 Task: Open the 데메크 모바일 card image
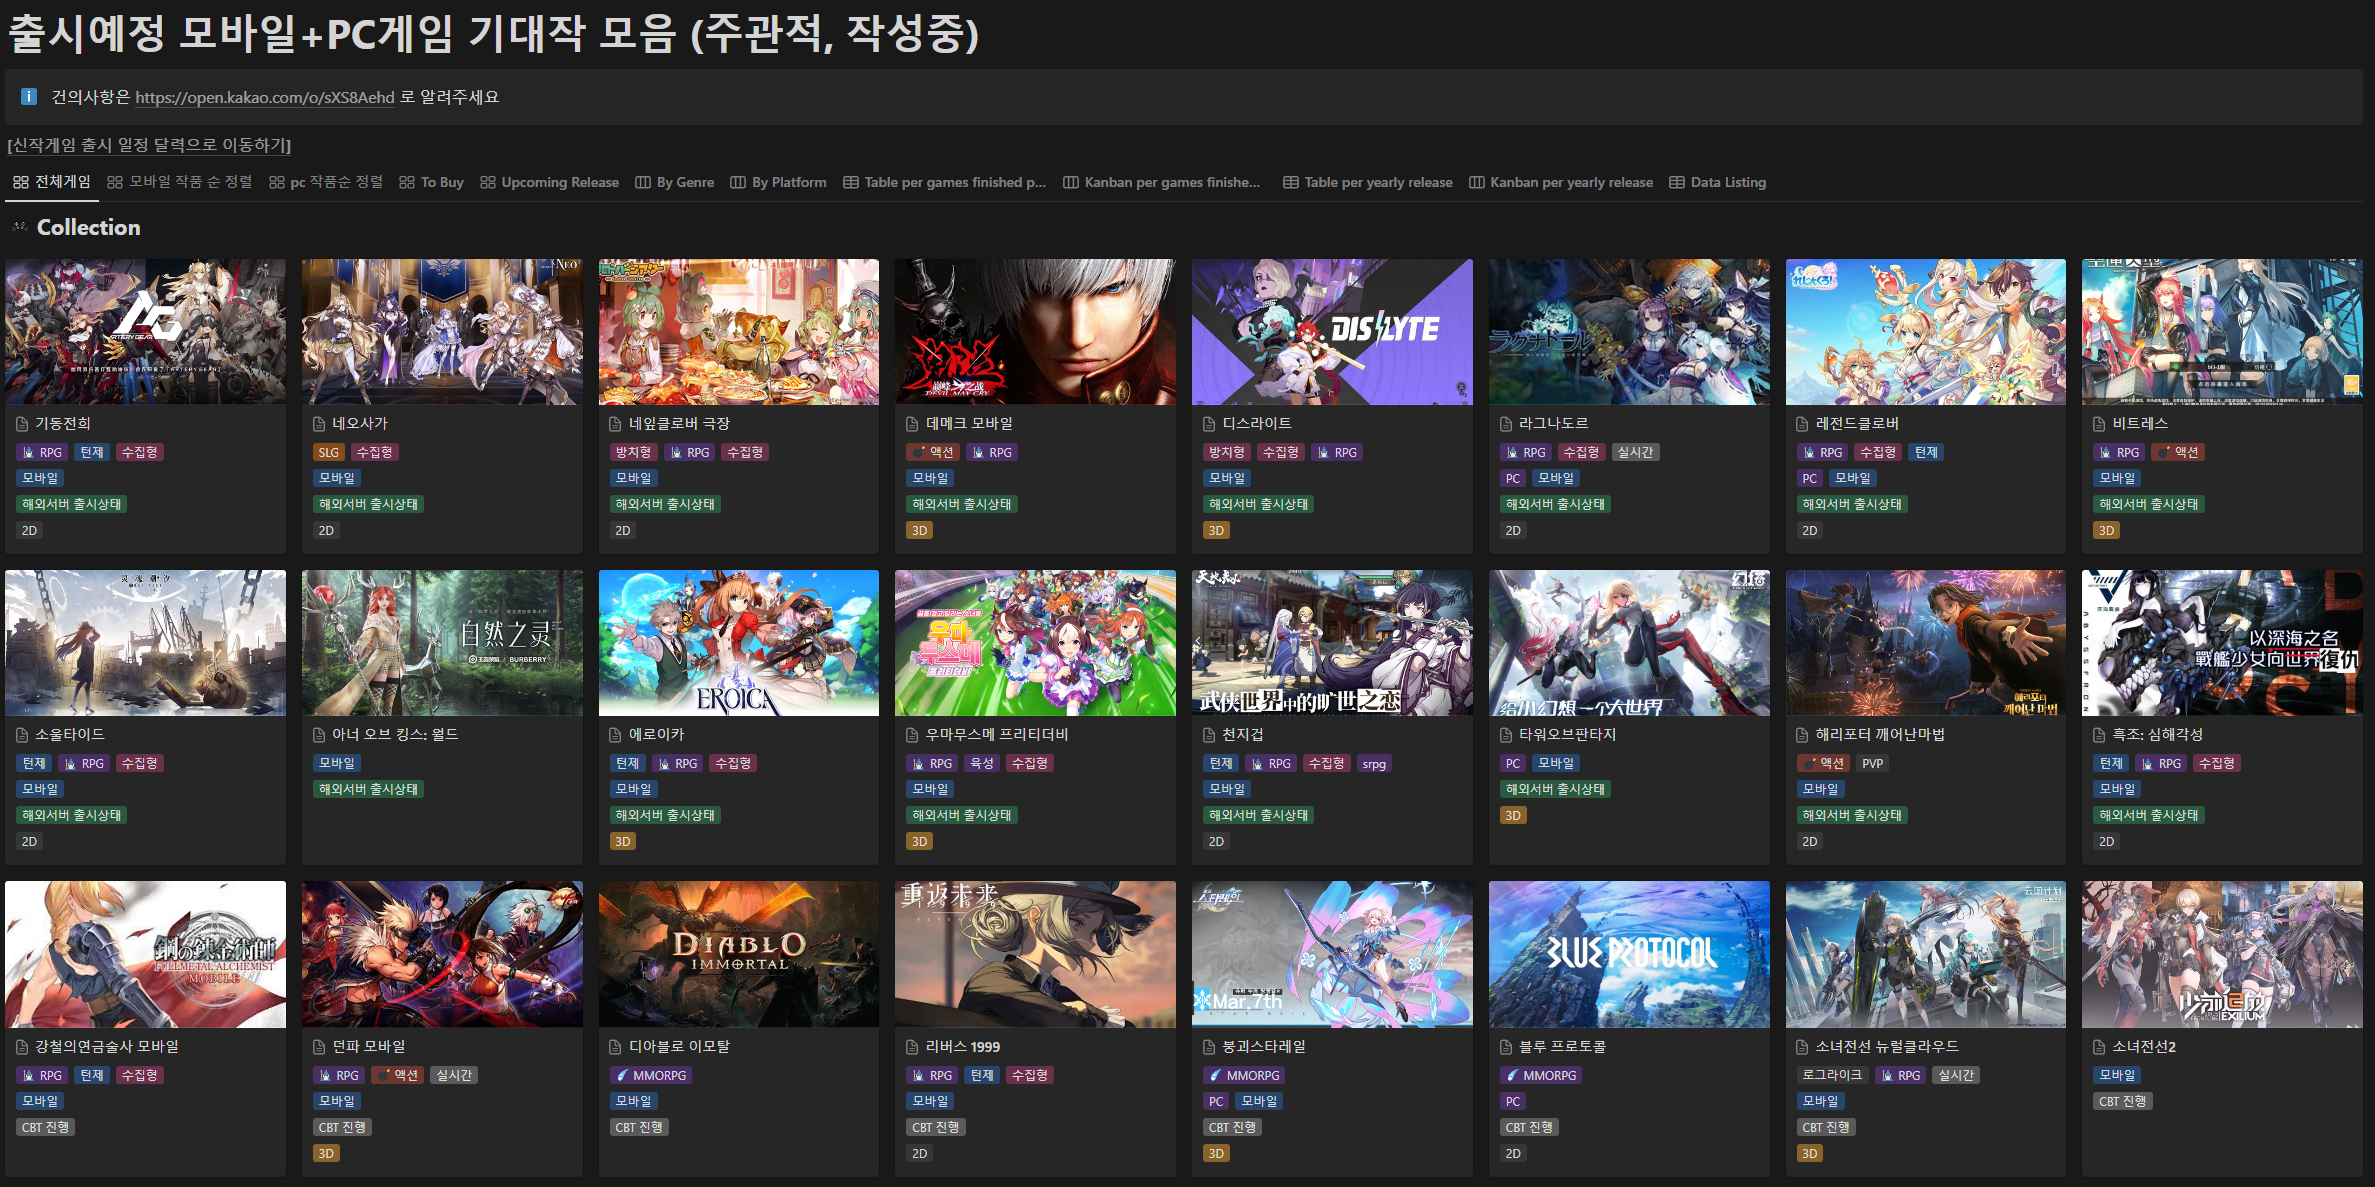pyautogui.click(x=1035, y=332)
